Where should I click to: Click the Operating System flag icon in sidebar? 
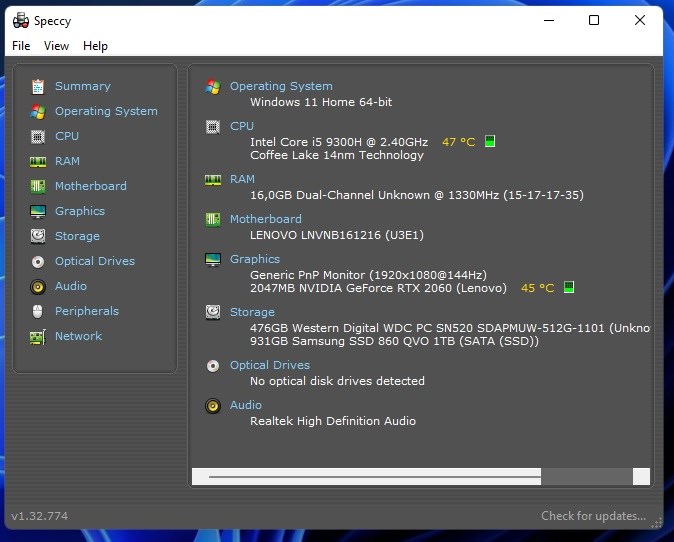point(38,112)
